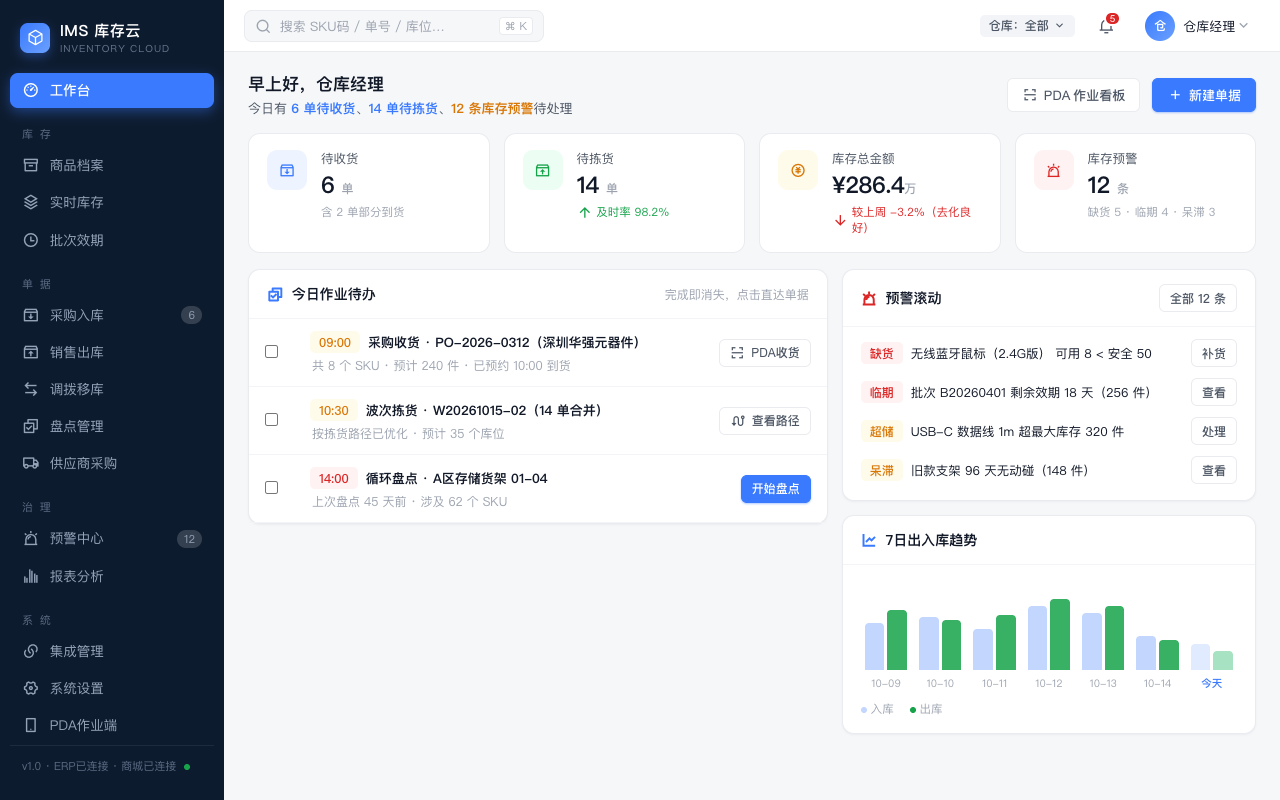Image resolution: width=1280 pixels, height=800 pixels.
Task: Navigate to 报表分析
Action: (112, 576)
